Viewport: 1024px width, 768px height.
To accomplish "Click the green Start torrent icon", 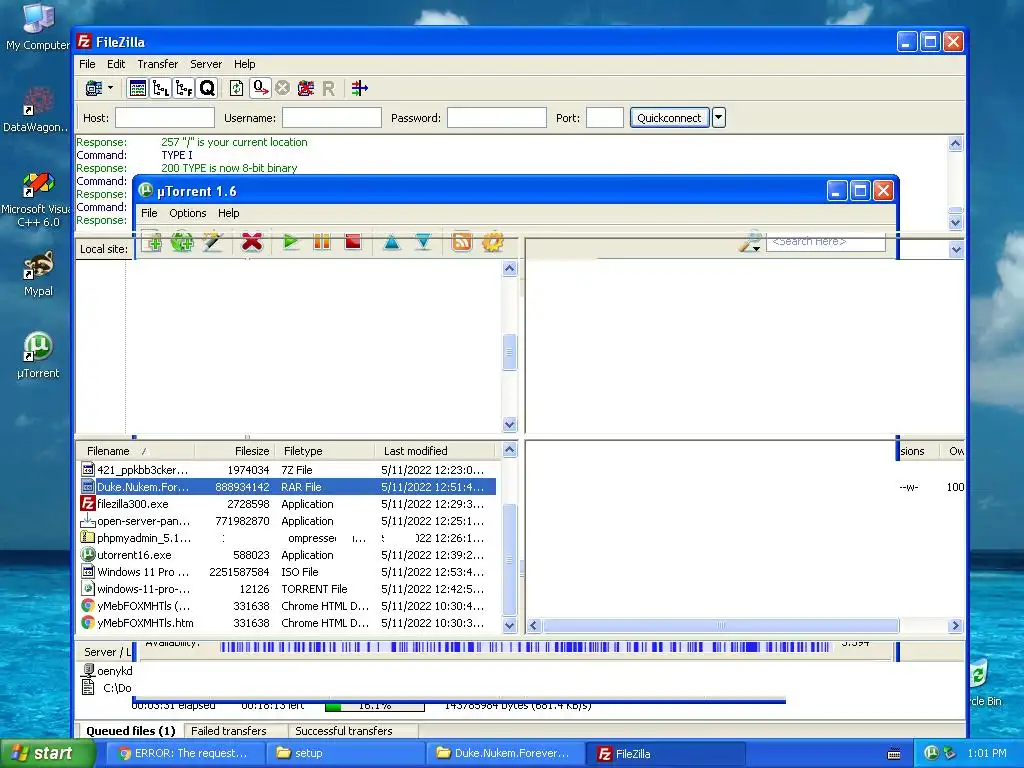I will (291, 242).
